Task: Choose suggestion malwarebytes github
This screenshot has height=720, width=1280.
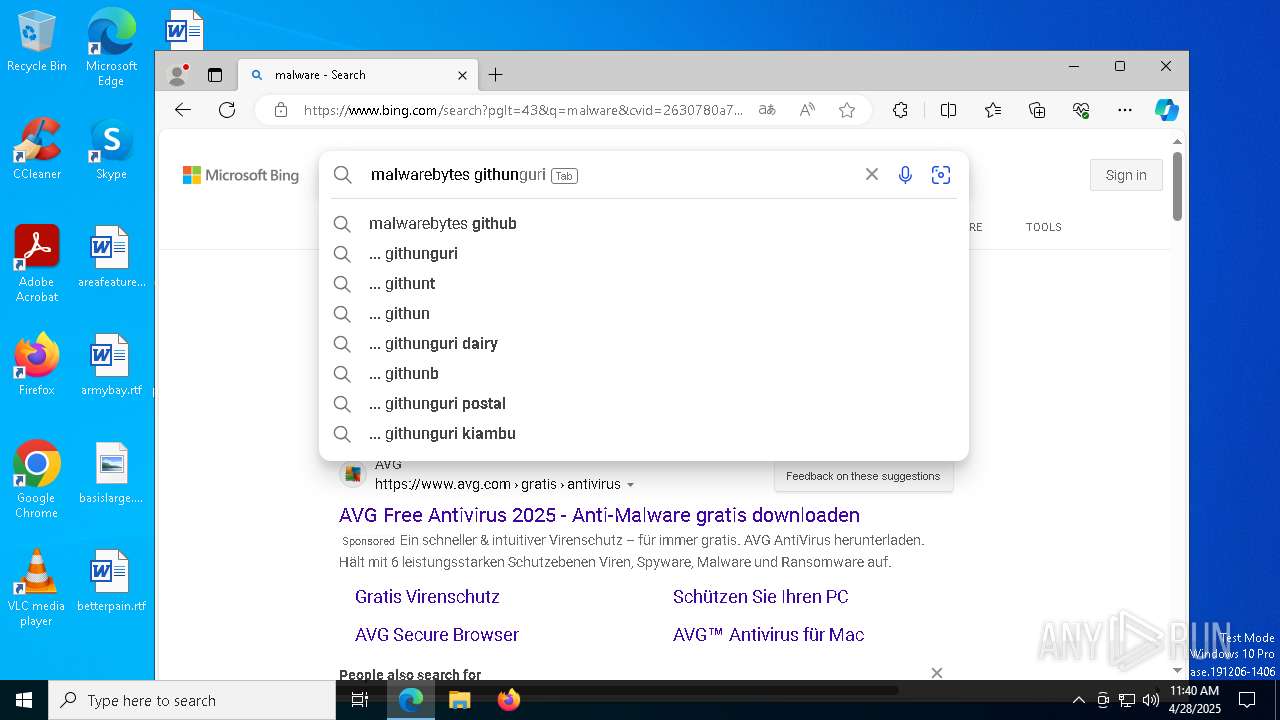Action: pyautogui.click(x=644, y=224)
